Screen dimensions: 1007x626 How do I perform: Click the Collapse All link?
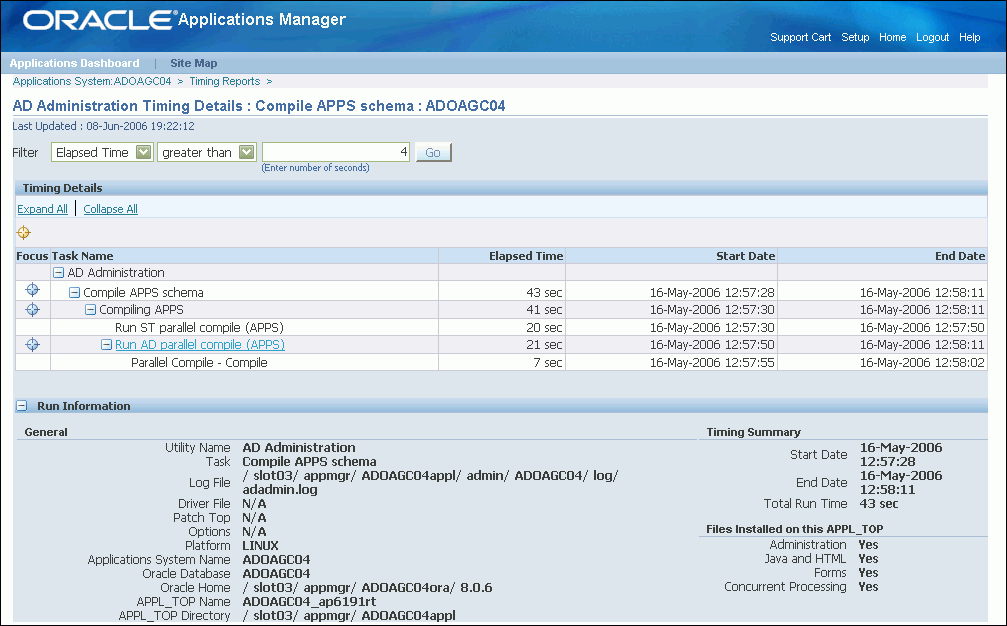[110, 209]
